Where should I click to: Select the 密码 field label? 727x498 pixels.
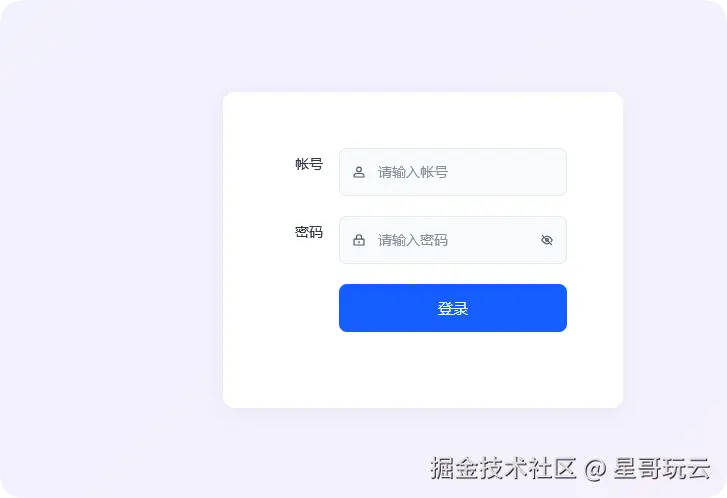(x=309, y=232)
